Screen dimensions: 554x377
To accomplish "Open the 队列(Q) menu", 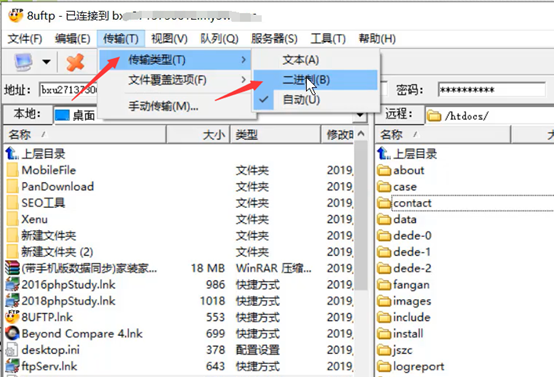I will (x=219, y=39).
